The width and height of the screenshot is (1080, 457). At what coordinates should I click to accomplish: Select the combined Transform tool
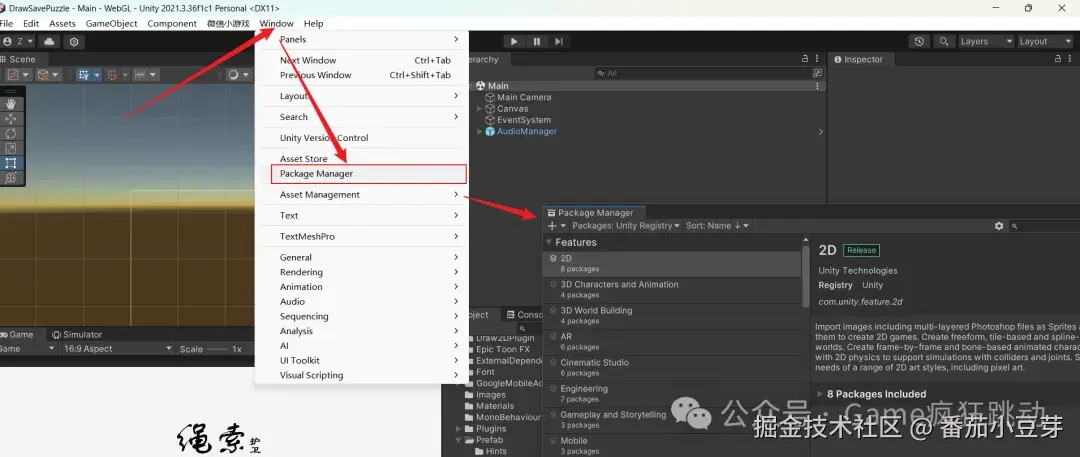tap(11, 178)
